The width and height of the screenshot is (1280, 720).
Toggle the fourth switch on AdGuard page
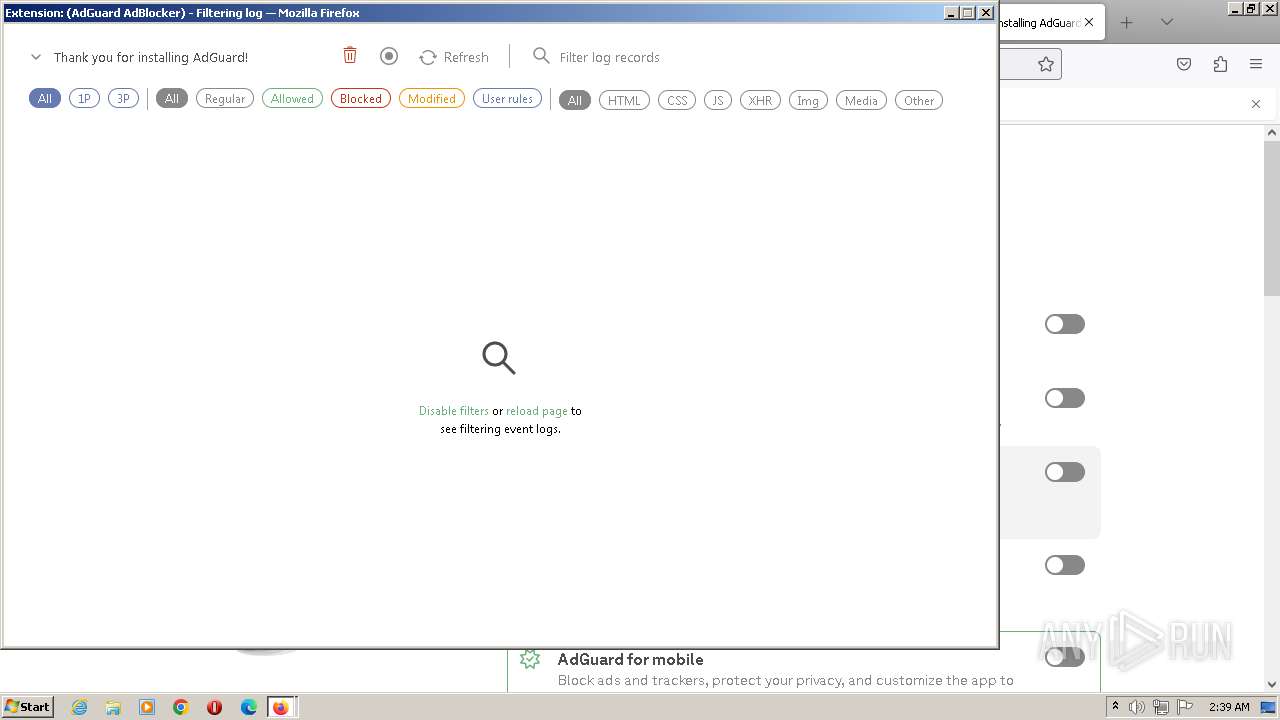[1065, 565]
